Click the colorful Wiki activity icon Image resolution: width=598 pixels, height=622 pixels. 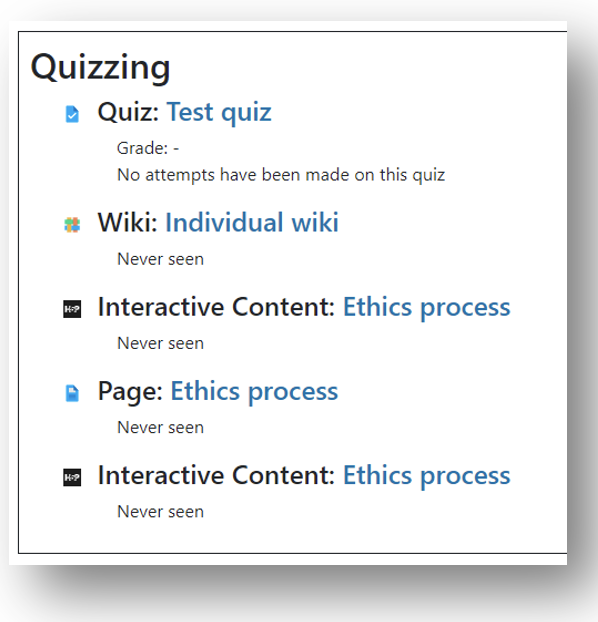[x=72, y=225]
